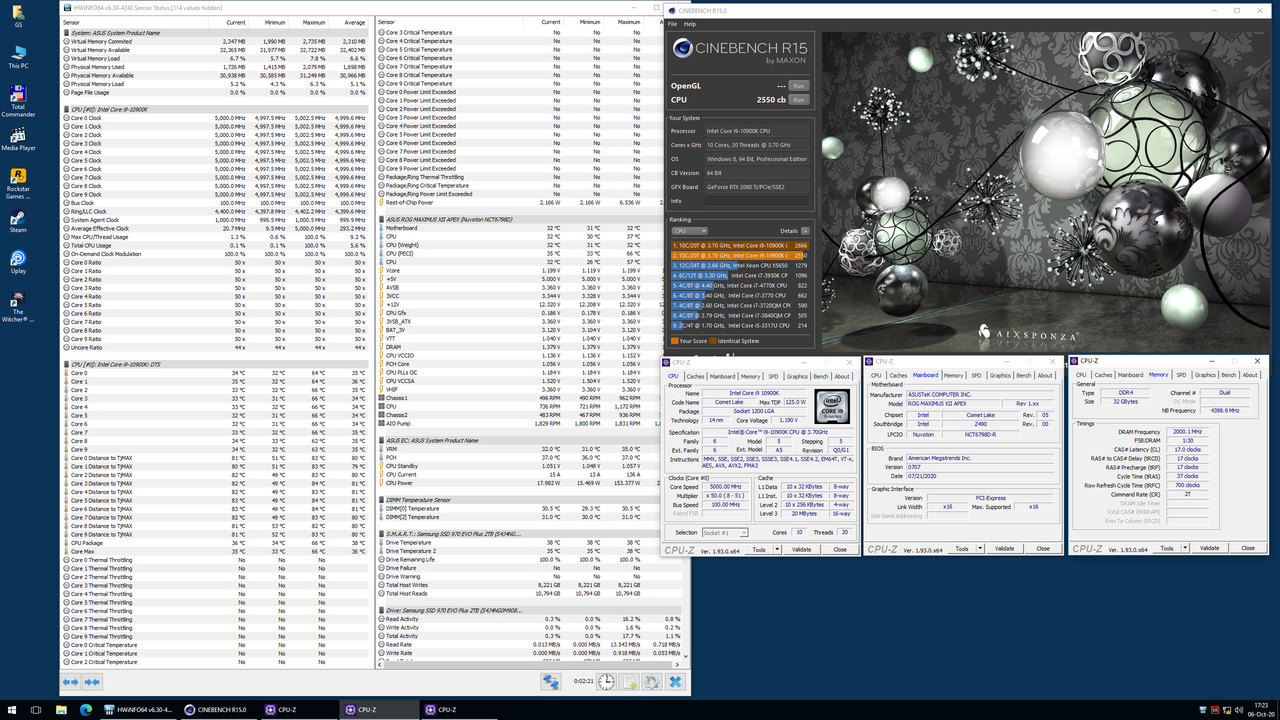Click HWiNFO log file save icon
This screenshot has height=720, width=1280.
[630, 681]
